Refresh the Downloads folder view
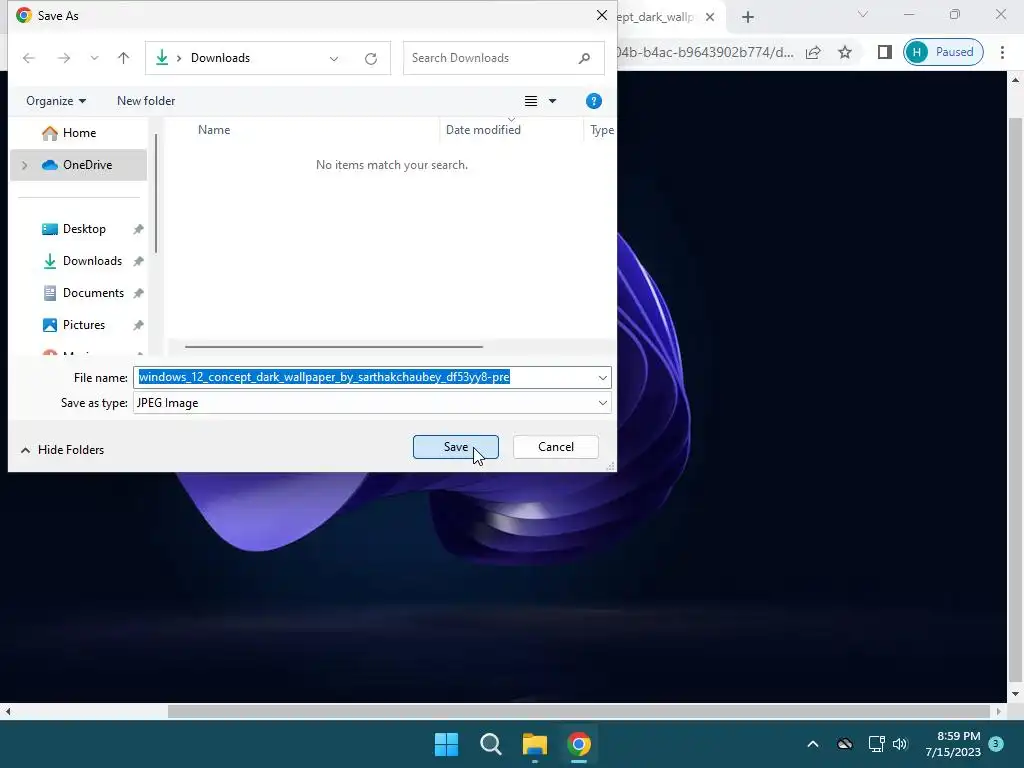1024x768 pixels. click(x=371, y=59)
